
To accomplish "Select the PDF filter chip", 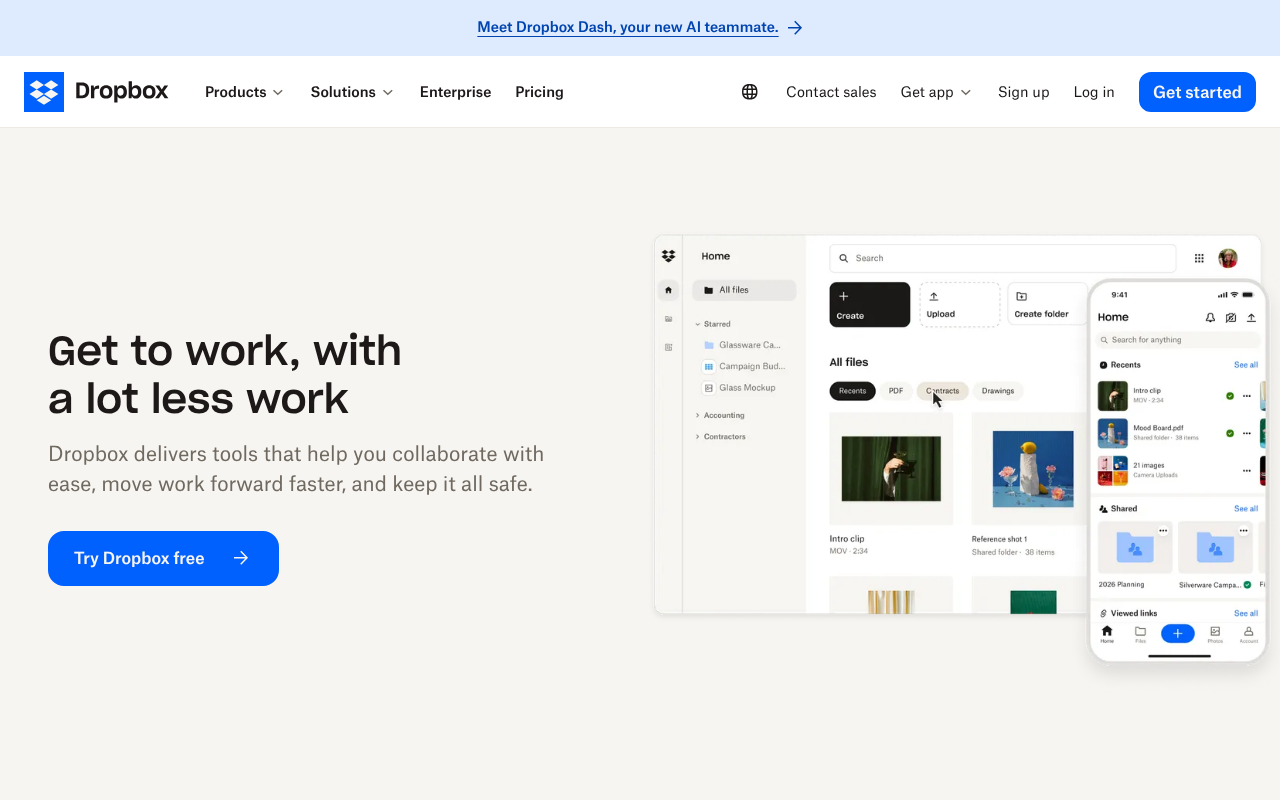I will 896,391.
